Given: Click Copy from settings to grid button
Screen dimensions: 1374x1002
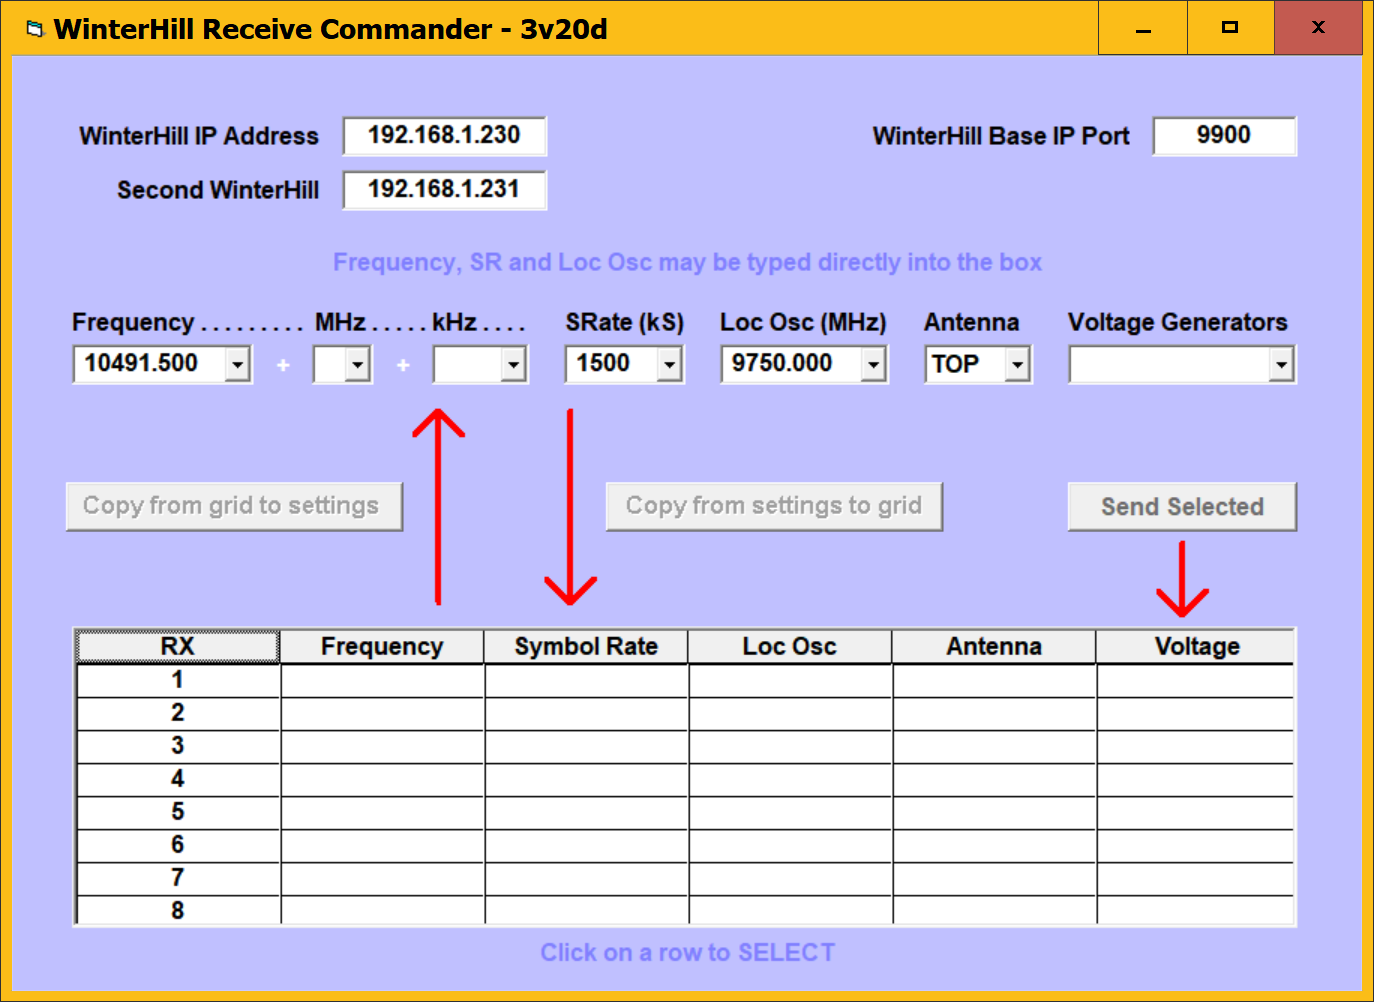Looking at the screenshot, I should tap(773, 506).
